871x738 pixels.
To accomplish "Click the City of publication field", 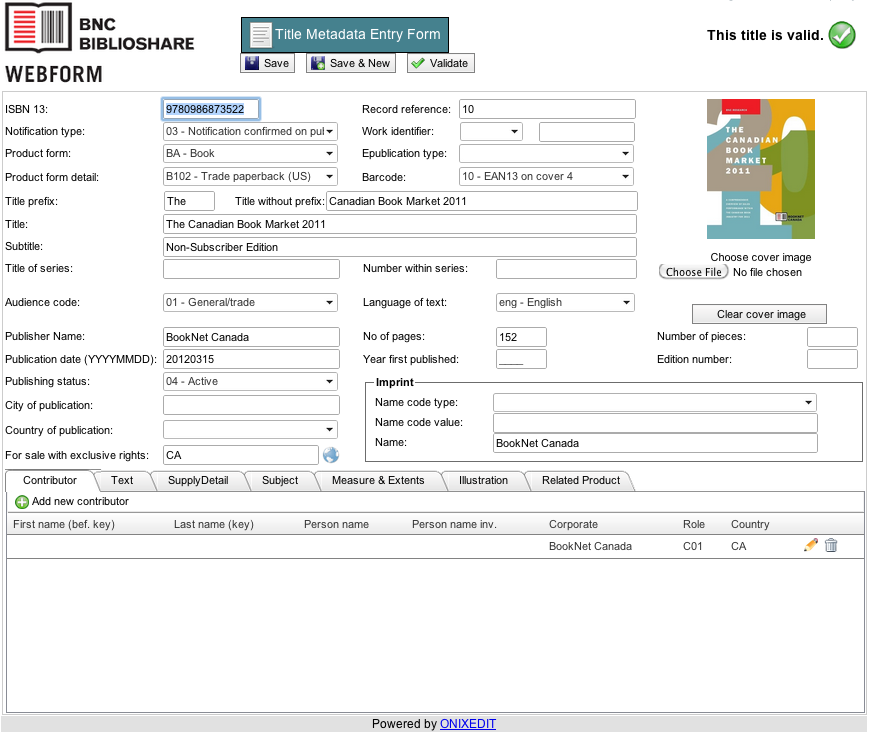I will click(x=252, y=406).
